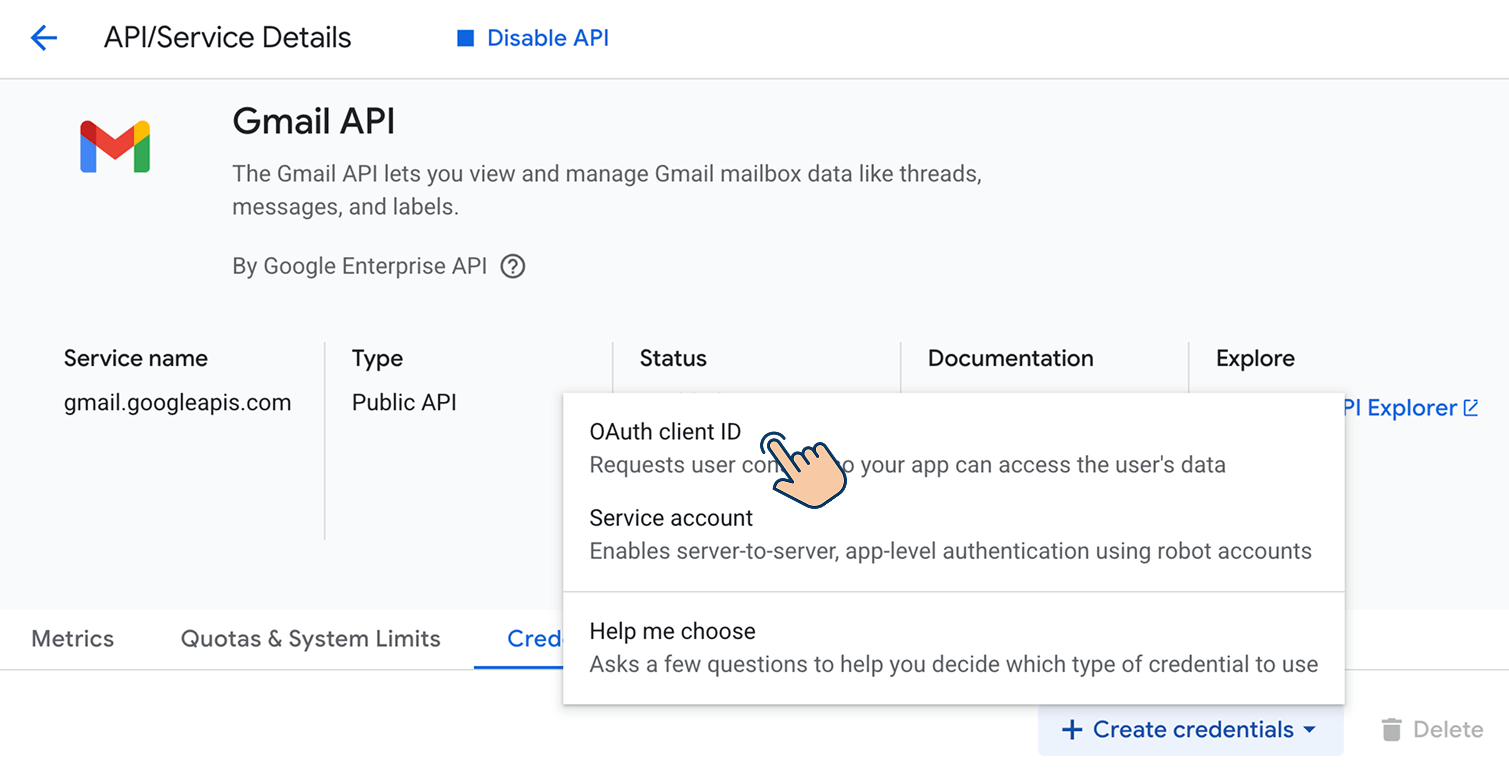The width and height of the screenshot is (1509, 770).
Task: Open the API Explorer link
Action: click(1411, 408)
